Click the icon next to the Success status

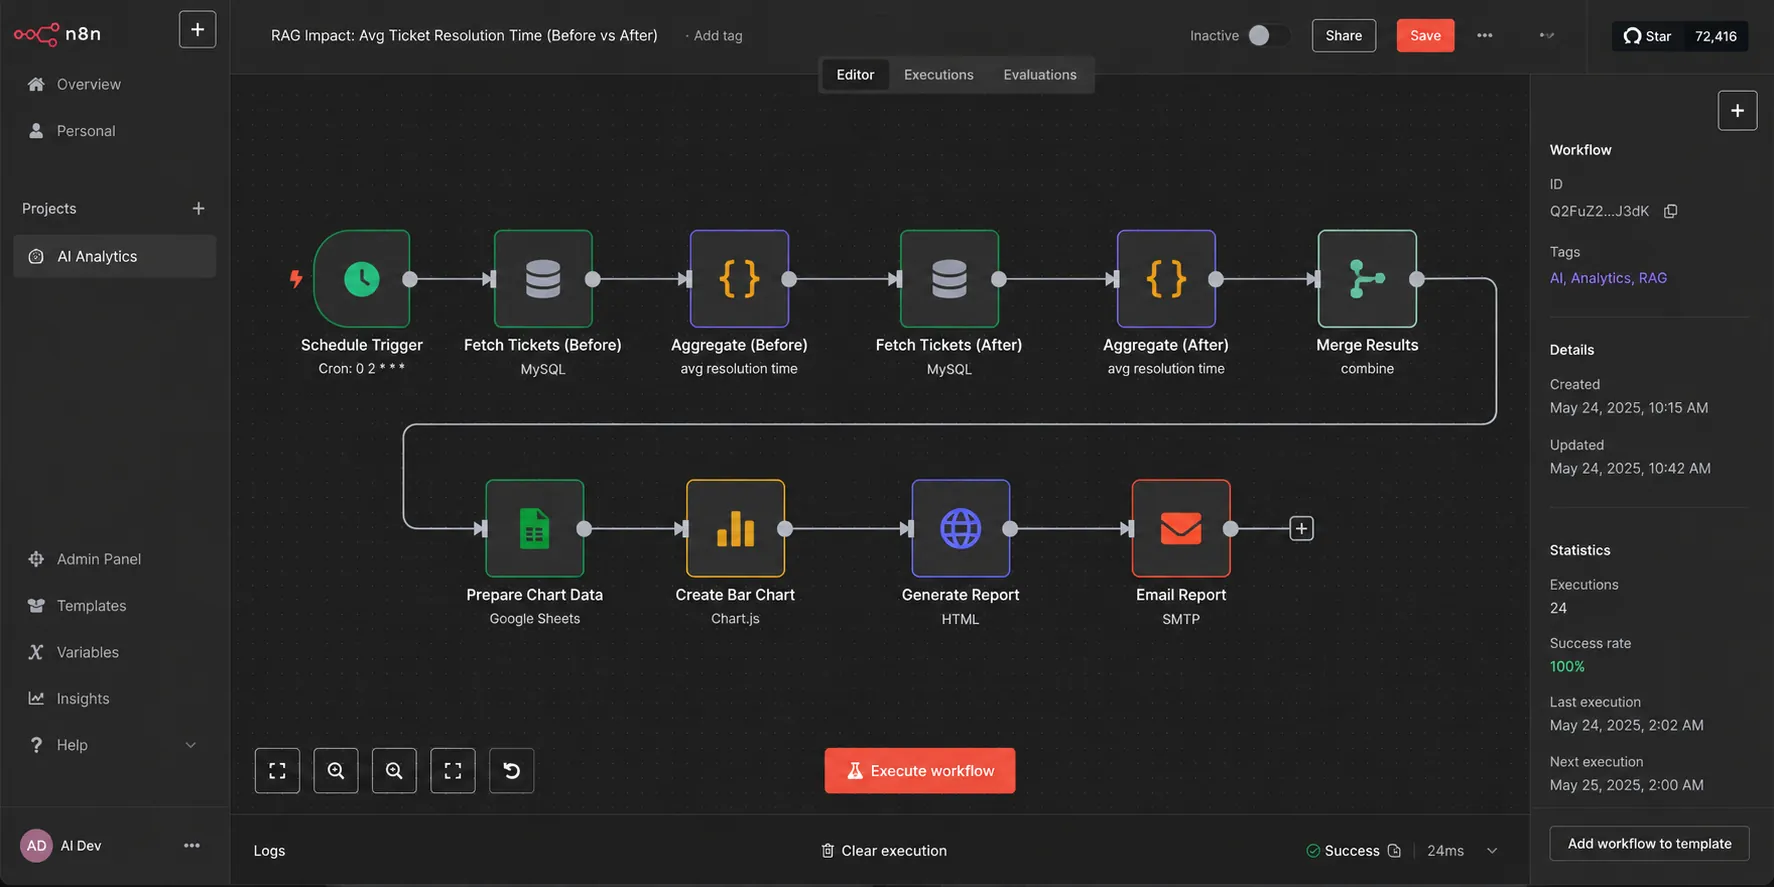(1394, 851)
